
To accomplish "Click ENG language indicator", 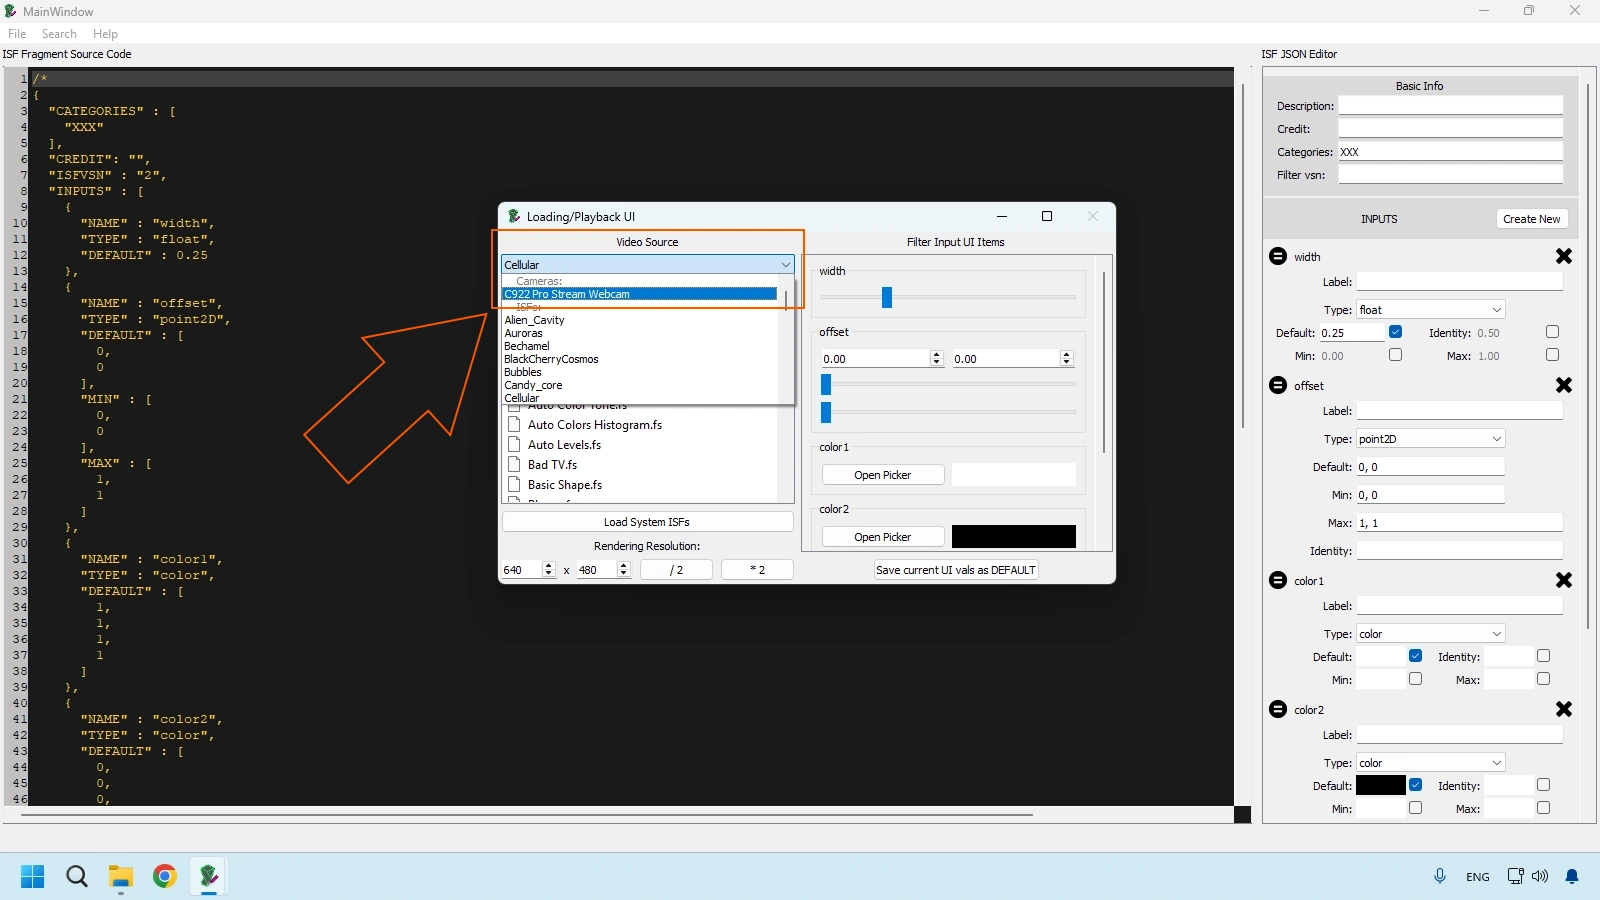I will point(1478,877).
